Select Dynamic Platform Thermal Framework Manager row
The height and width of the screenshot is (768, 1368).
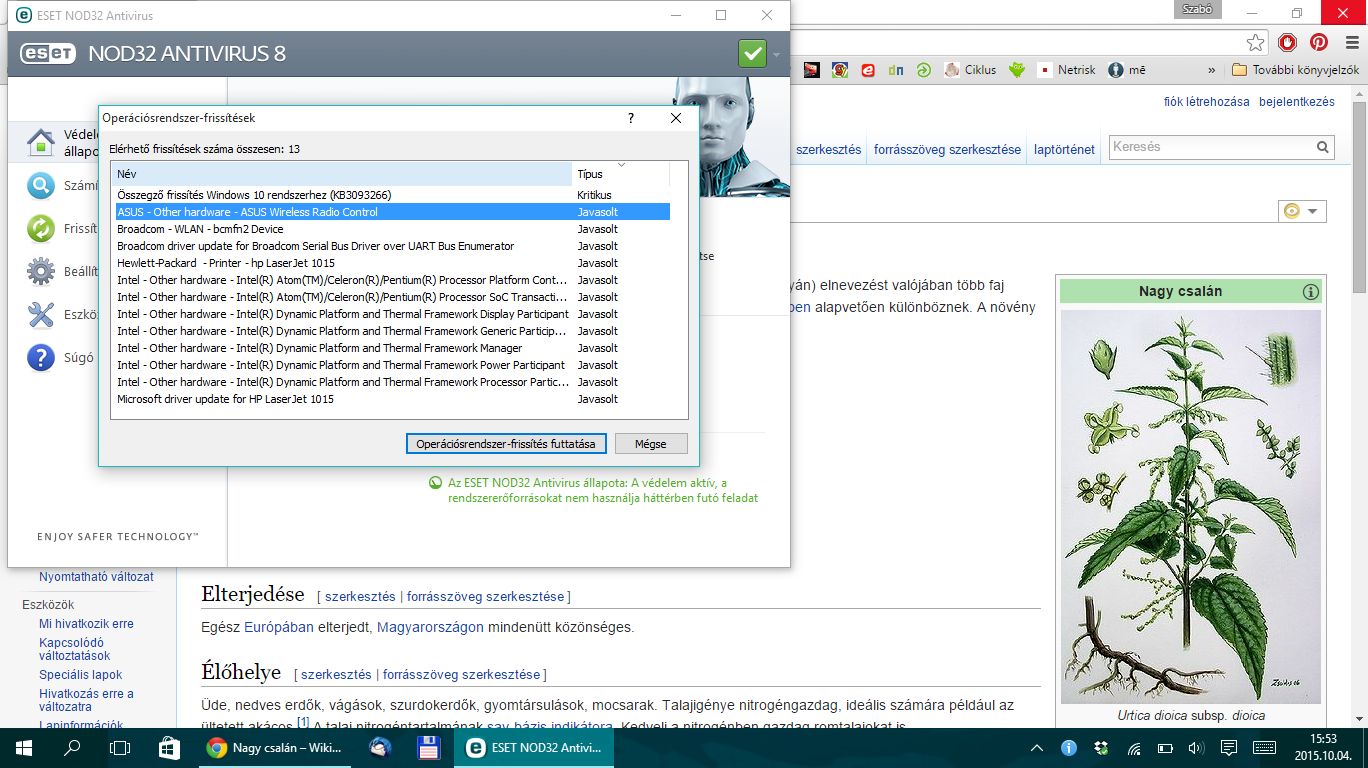click(392, 348)
